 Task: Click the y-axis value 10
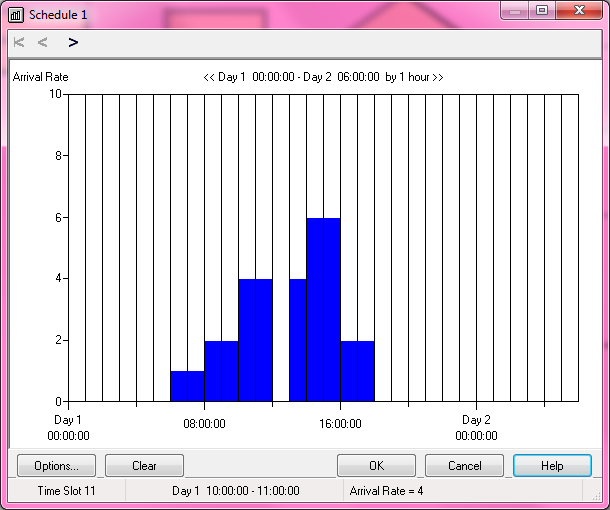pyautogui.click(x=55, y=94)
